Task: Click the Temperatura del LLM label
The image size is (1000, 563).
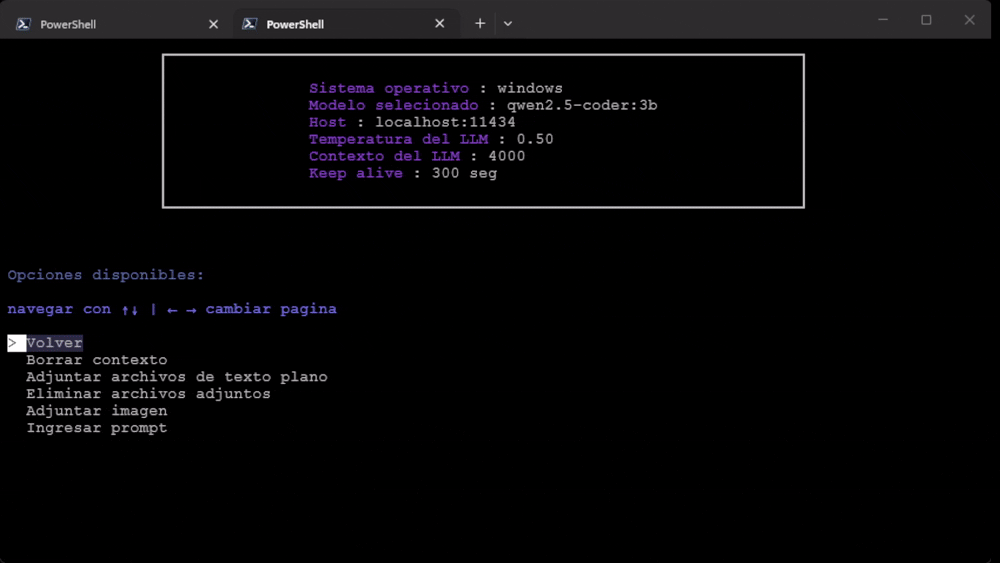Action: [x=398, y=139]
